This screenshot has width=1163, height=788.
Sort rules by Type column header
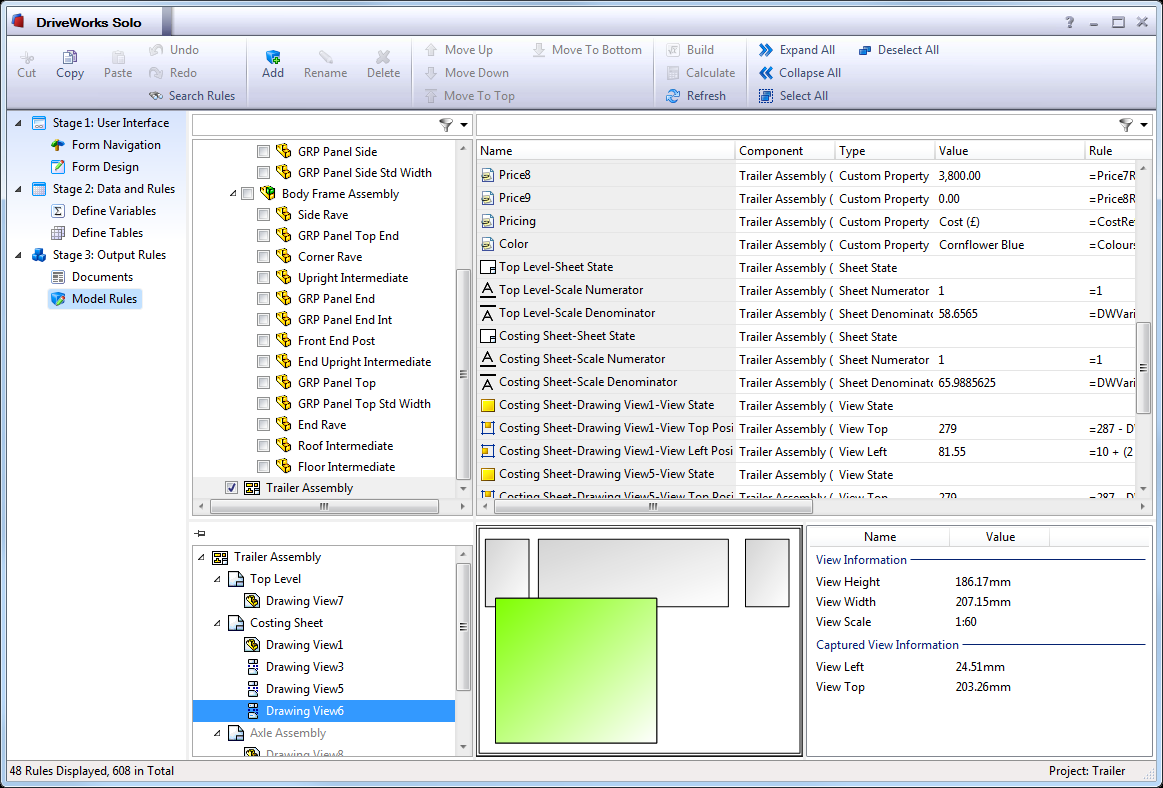point(884,151)
